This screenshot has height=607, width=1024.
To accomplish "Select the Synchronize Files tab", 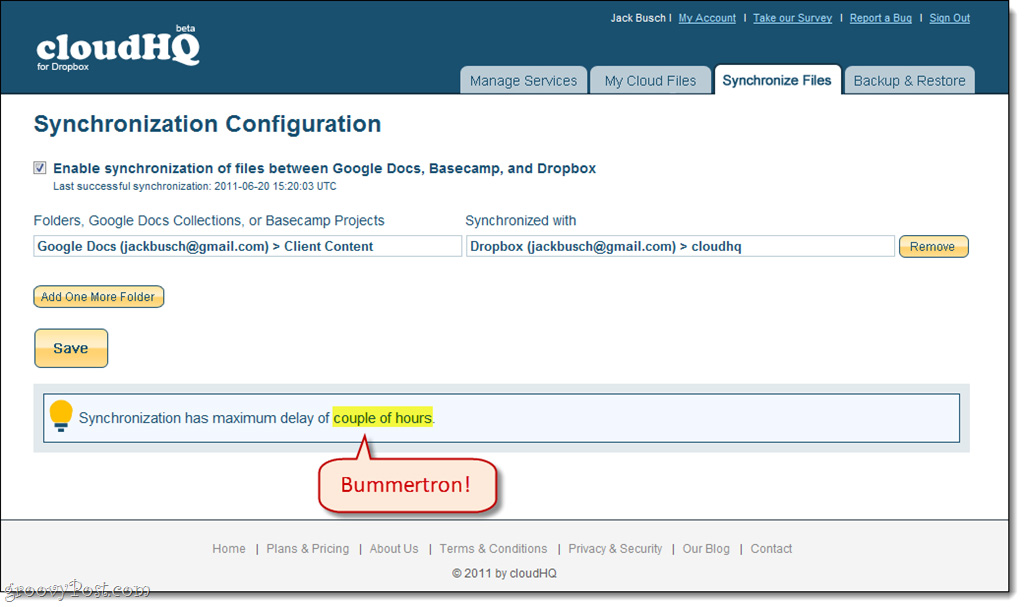I will coord(776,80).
